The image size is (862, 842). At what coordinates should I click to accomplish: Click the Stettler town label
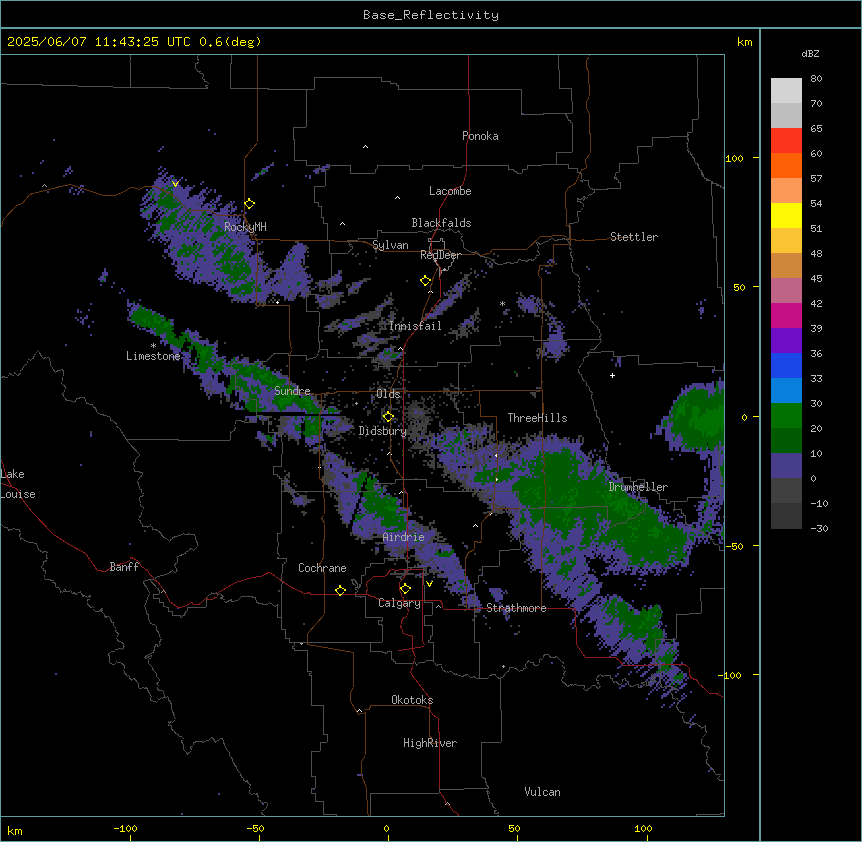(633, 237)
